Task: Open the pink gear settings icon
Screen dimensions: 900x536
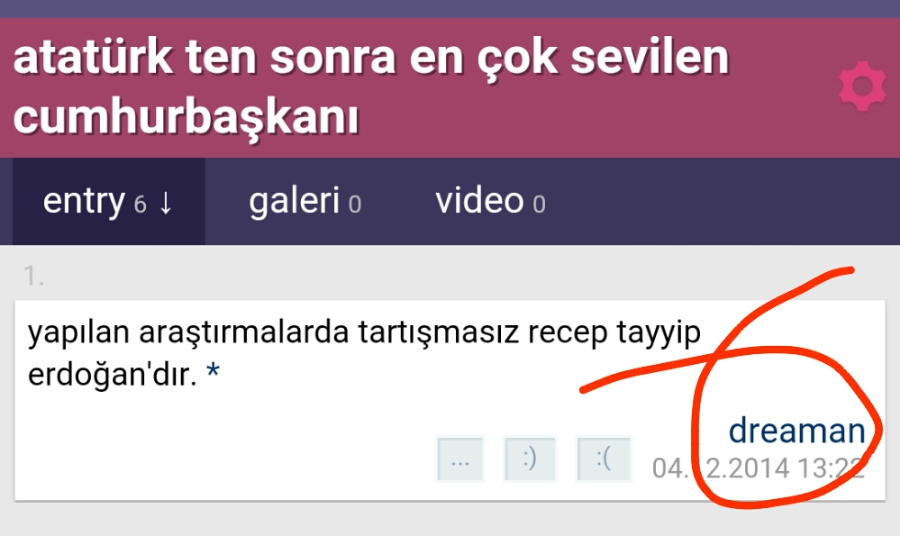Action: click(x=862, y=86)
